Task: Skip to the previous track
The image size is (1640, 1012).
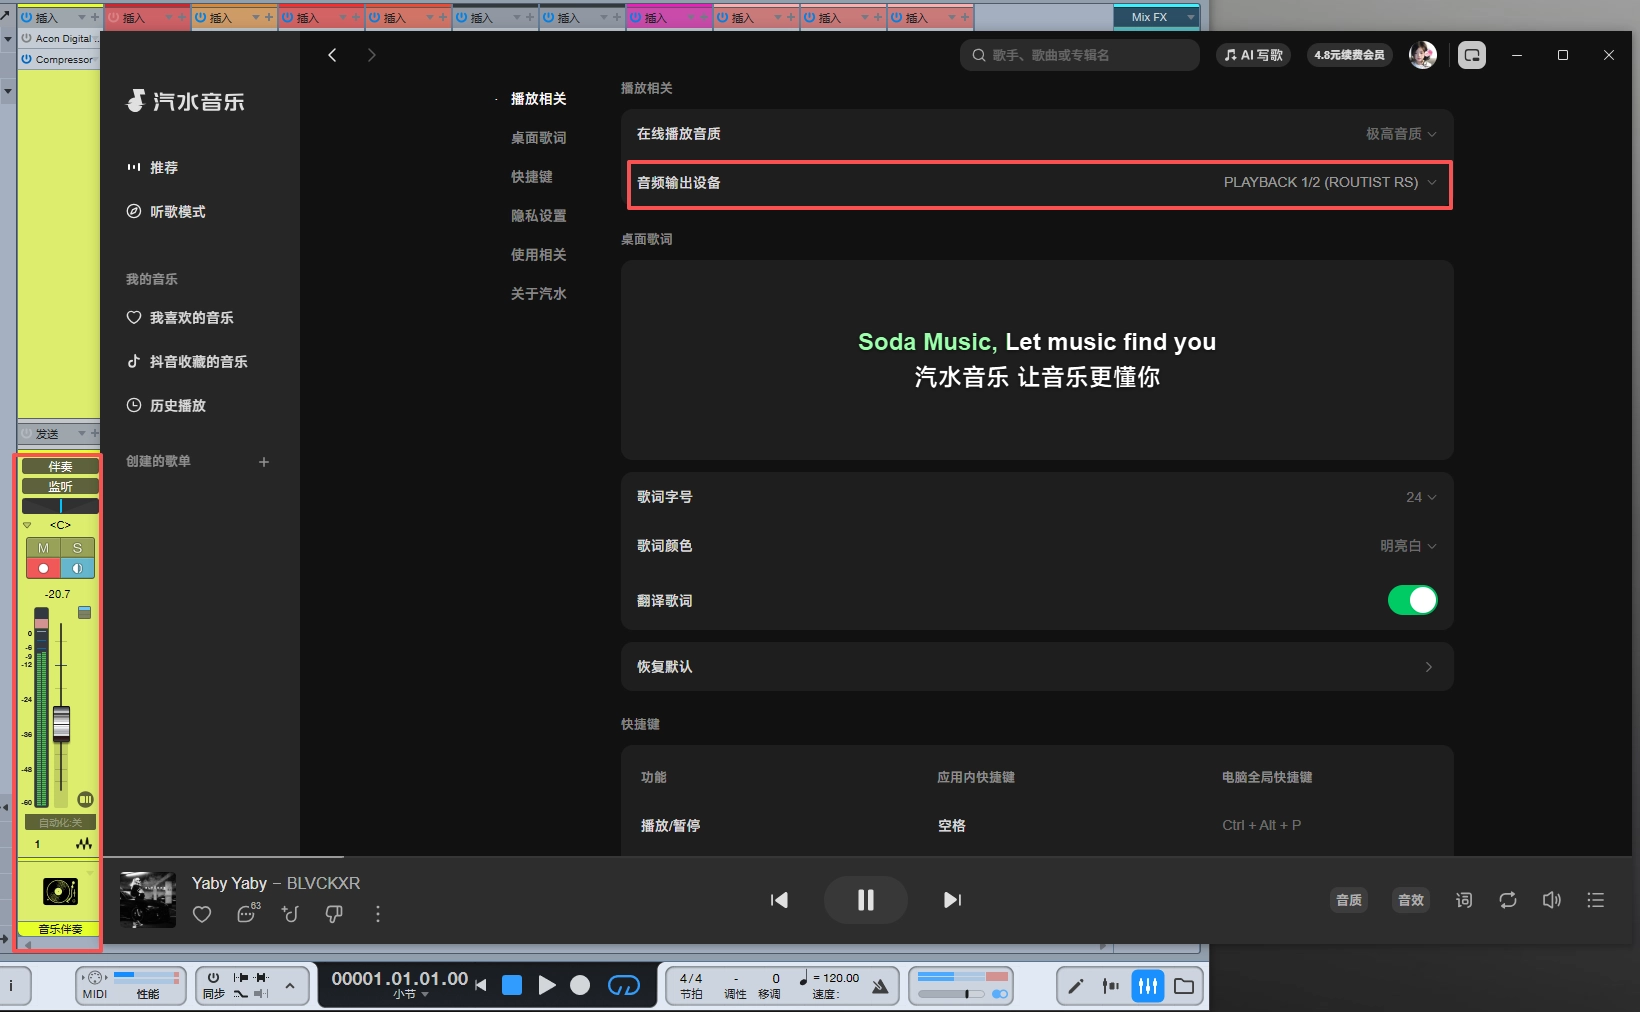Action: [x=780, y=900]
